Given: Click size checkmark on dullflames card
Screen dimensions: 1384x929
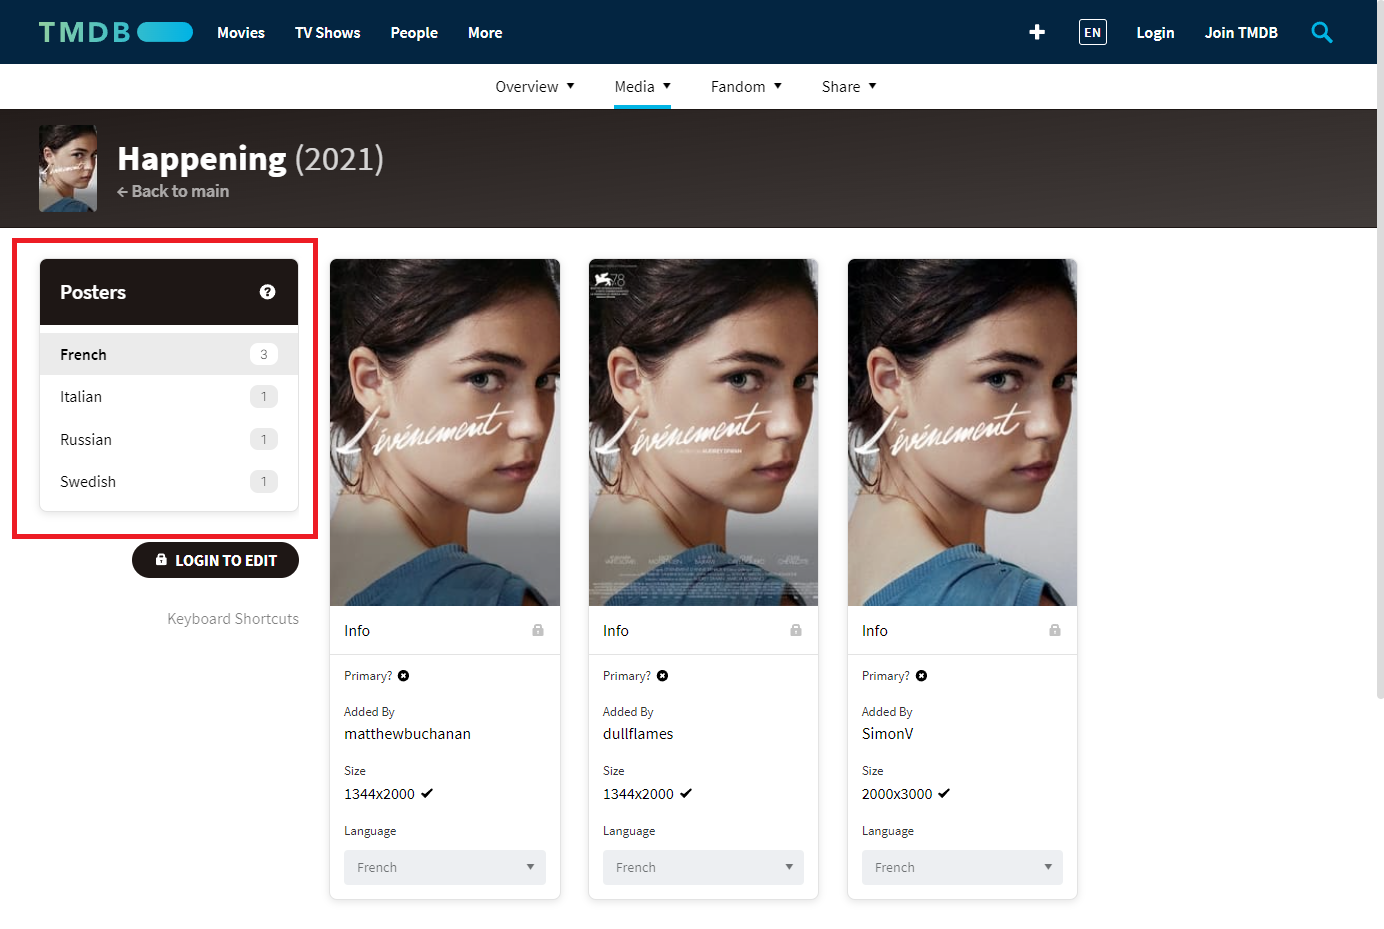Looking at the screenshot, I should (686, 793).
